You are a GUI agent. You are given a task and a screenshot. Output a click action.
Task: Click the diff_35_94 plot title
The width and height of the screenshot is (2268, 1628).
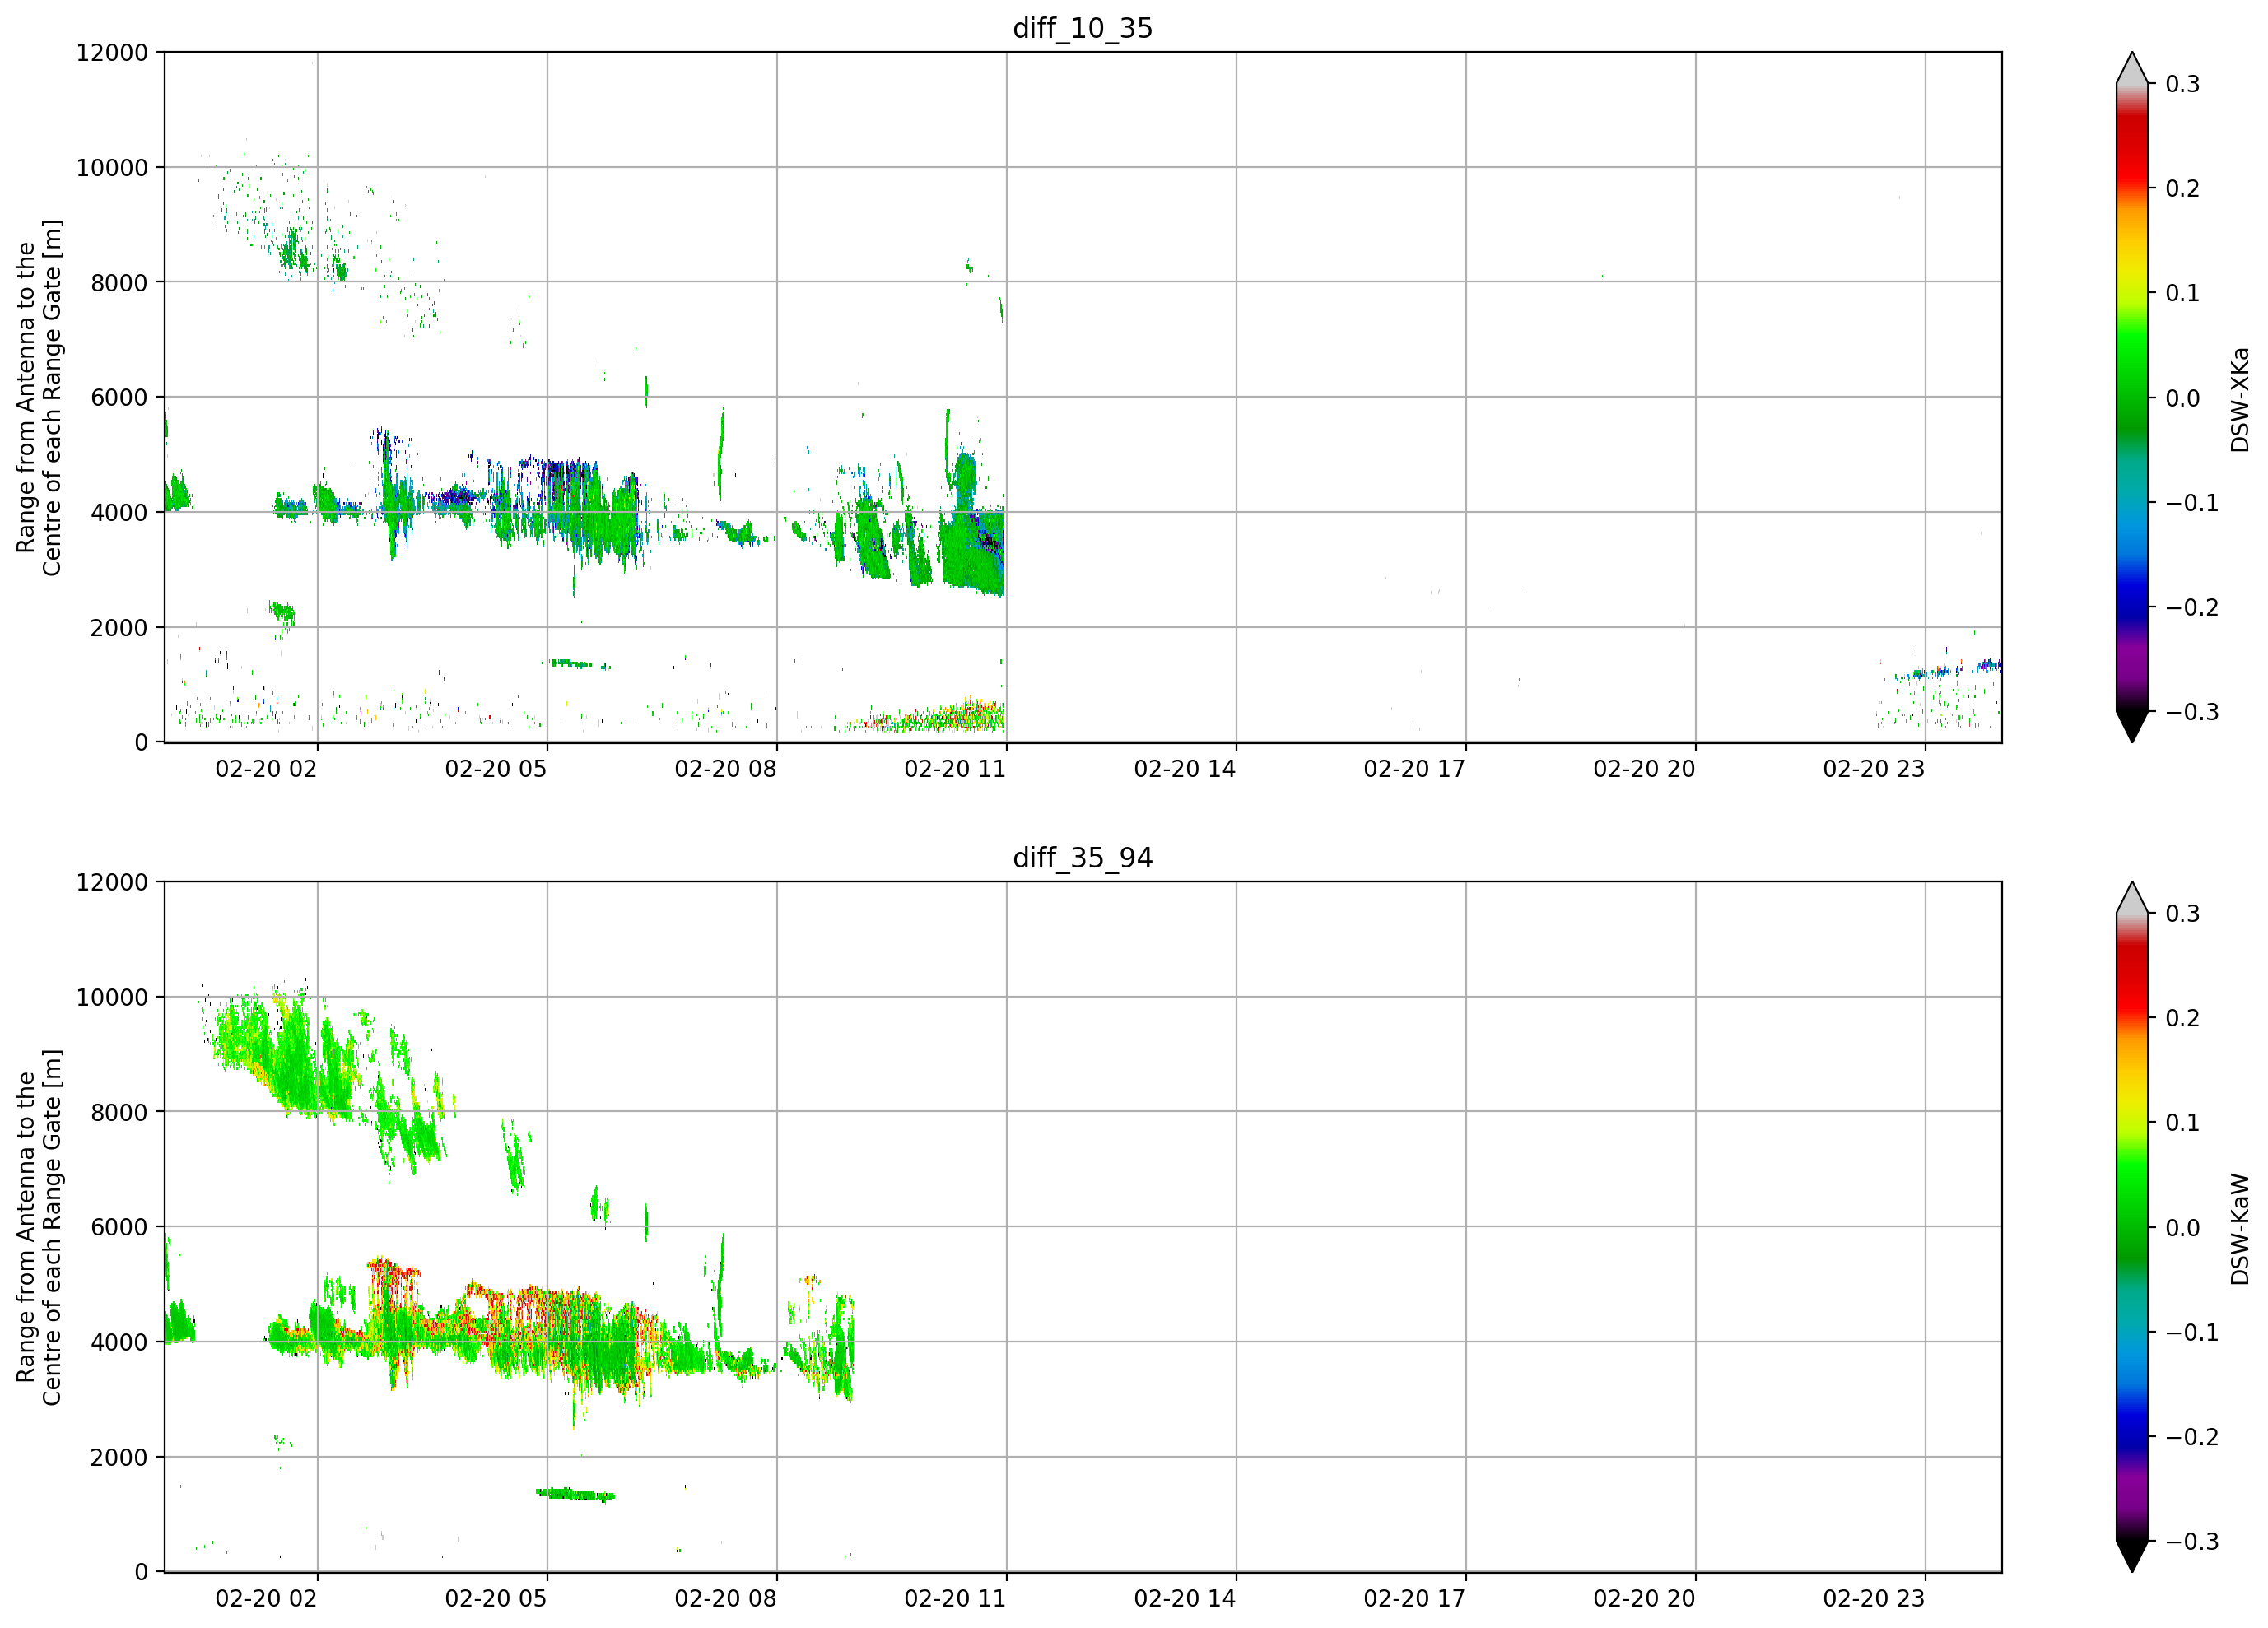point(1083,858)
